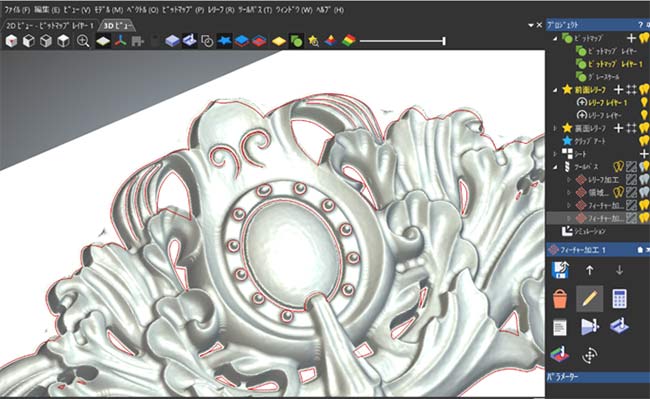Screen dimensions: 650x399
Task: Toggle the light bulb for レリーフ レイヤー 1
Action: (644, 102)
